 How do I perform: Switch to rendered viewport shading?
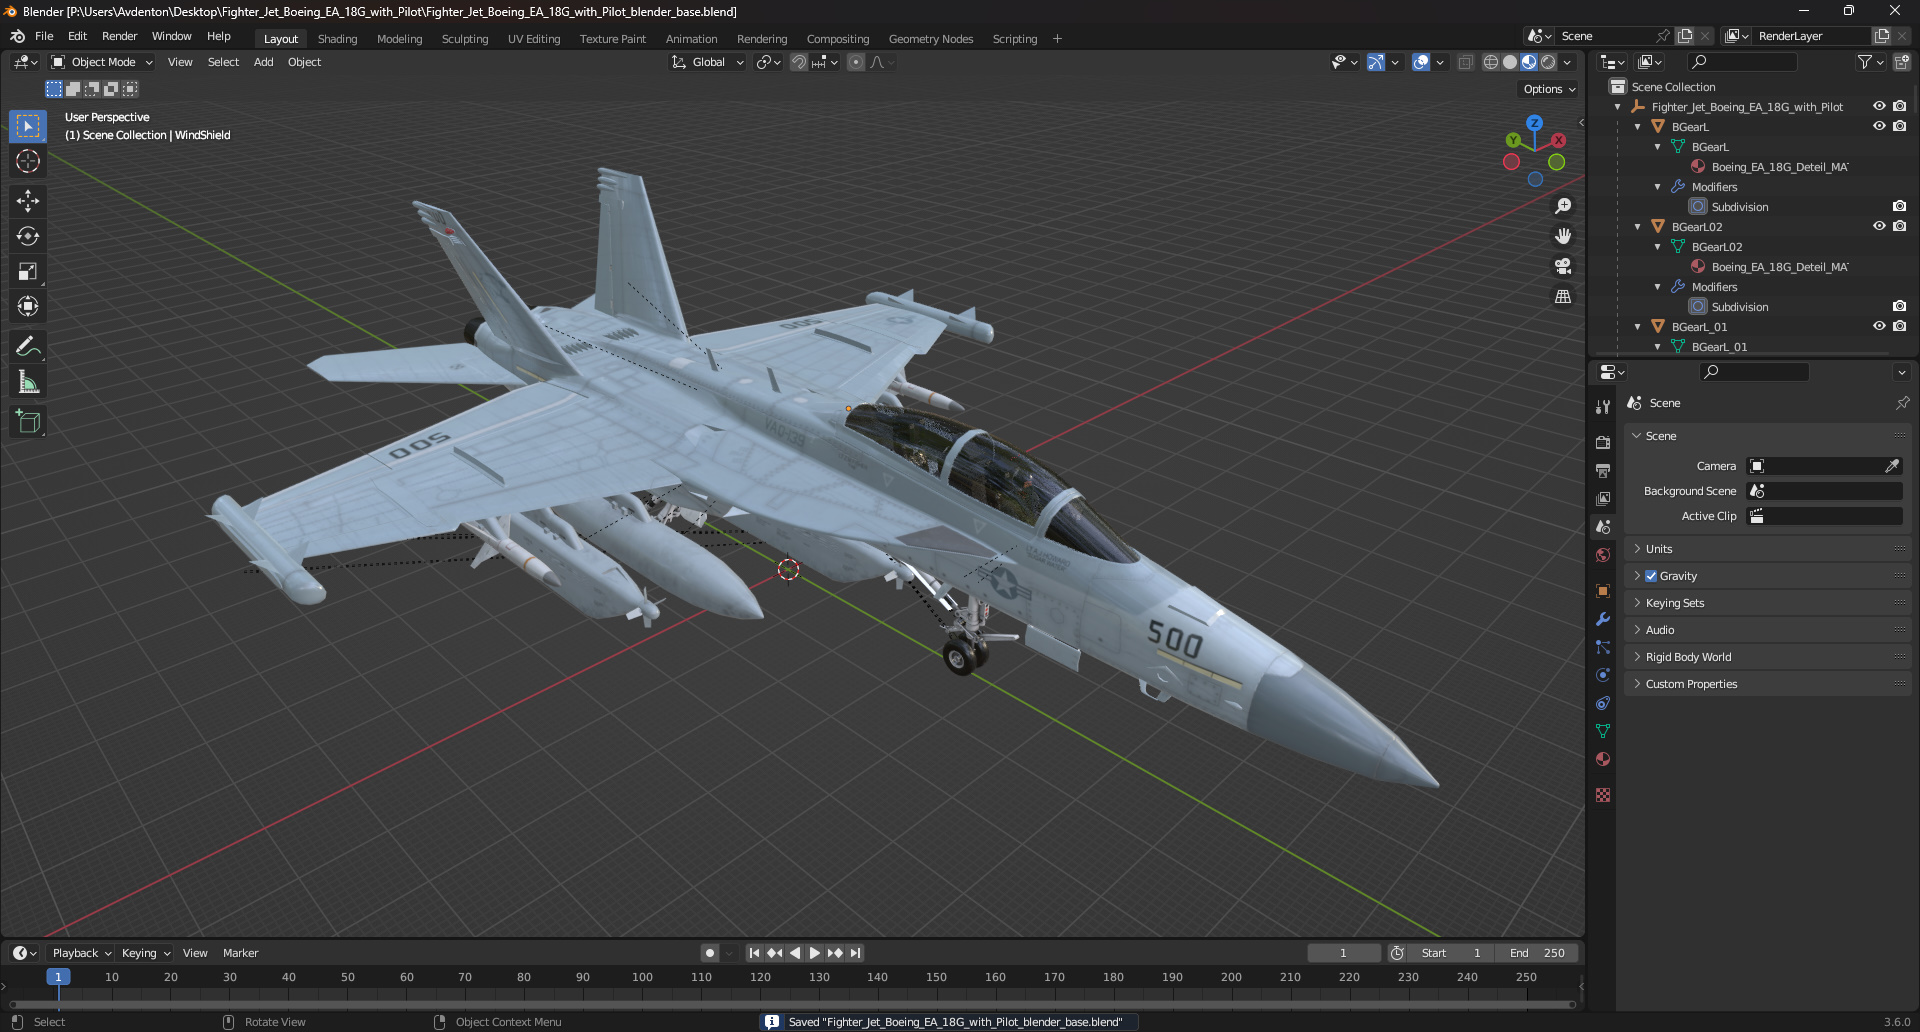[x=1548, y=62]
